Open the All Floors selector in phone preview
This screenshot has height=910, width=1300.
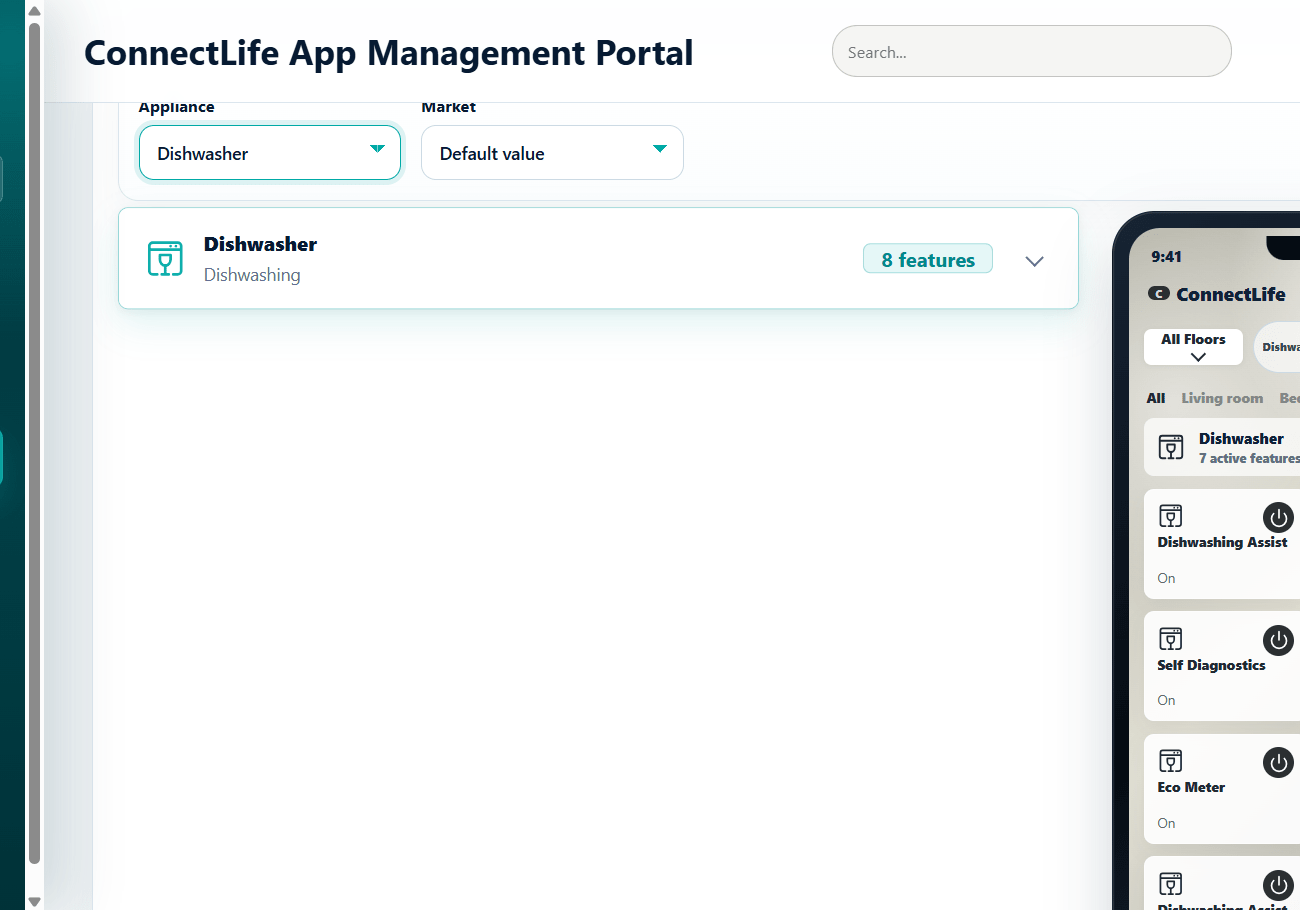(1193, 347)
